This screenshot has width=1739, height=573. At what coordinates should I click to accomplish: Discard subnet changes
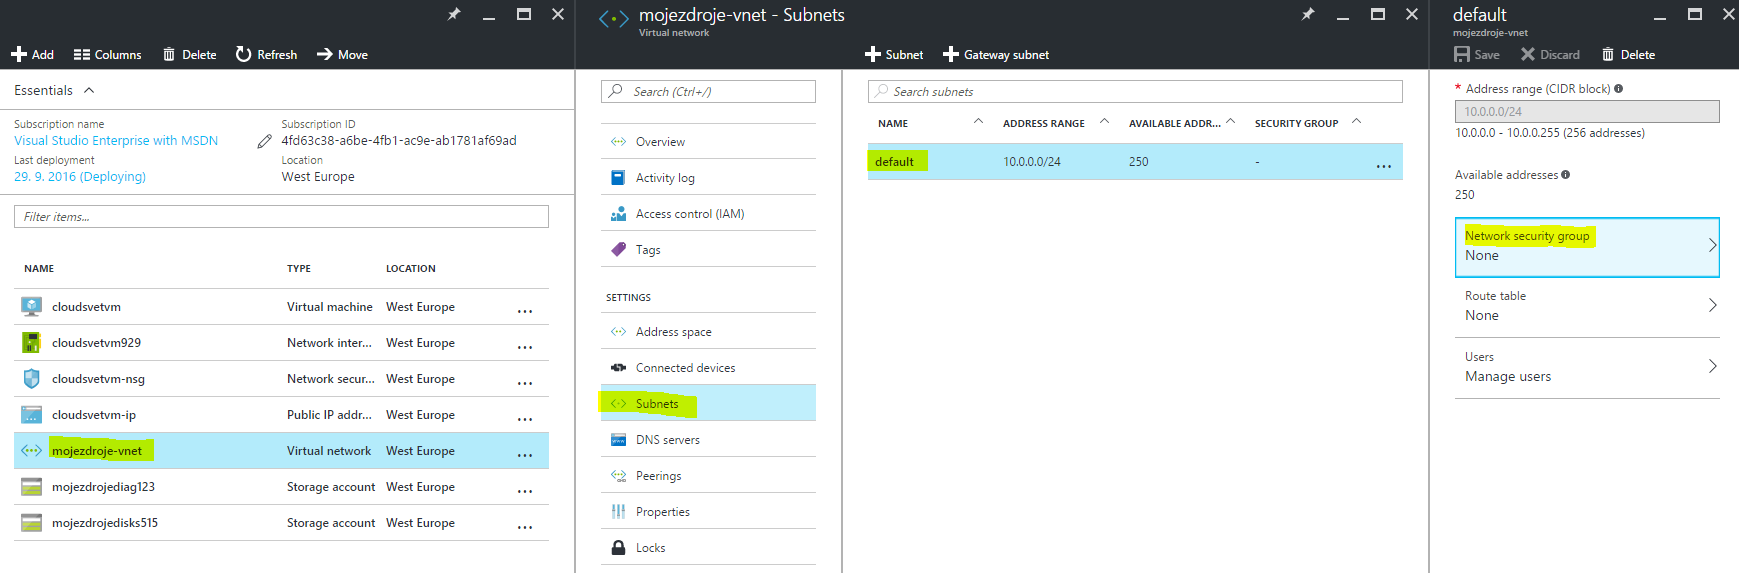point(1550,54)
